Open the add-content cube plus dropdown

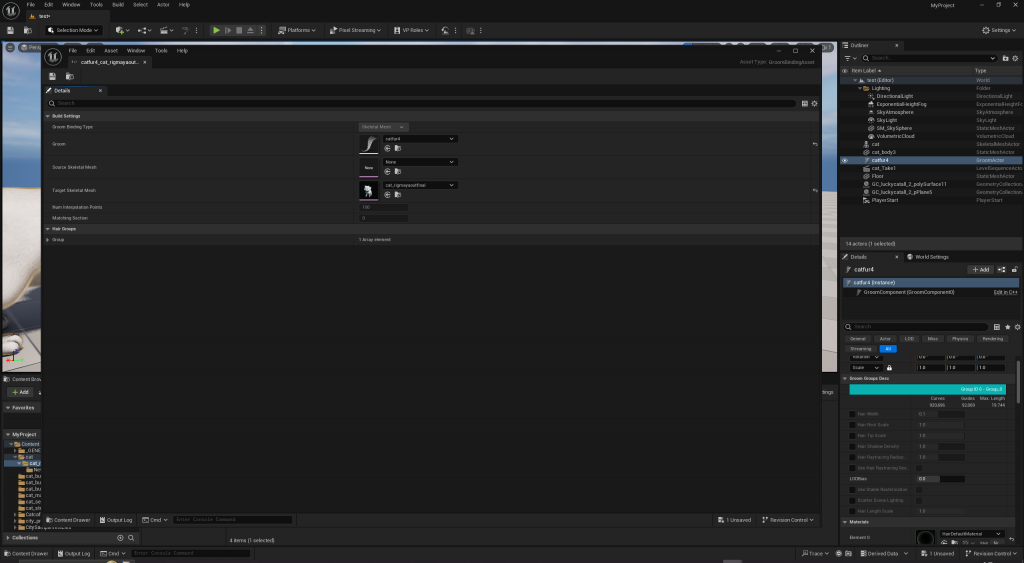point(122,30)
